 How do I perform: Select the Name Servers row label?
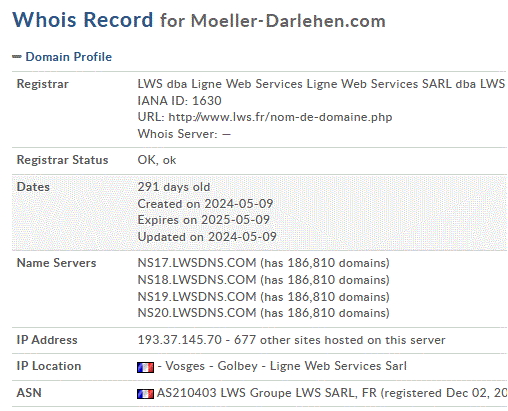[x=56, y=263]
